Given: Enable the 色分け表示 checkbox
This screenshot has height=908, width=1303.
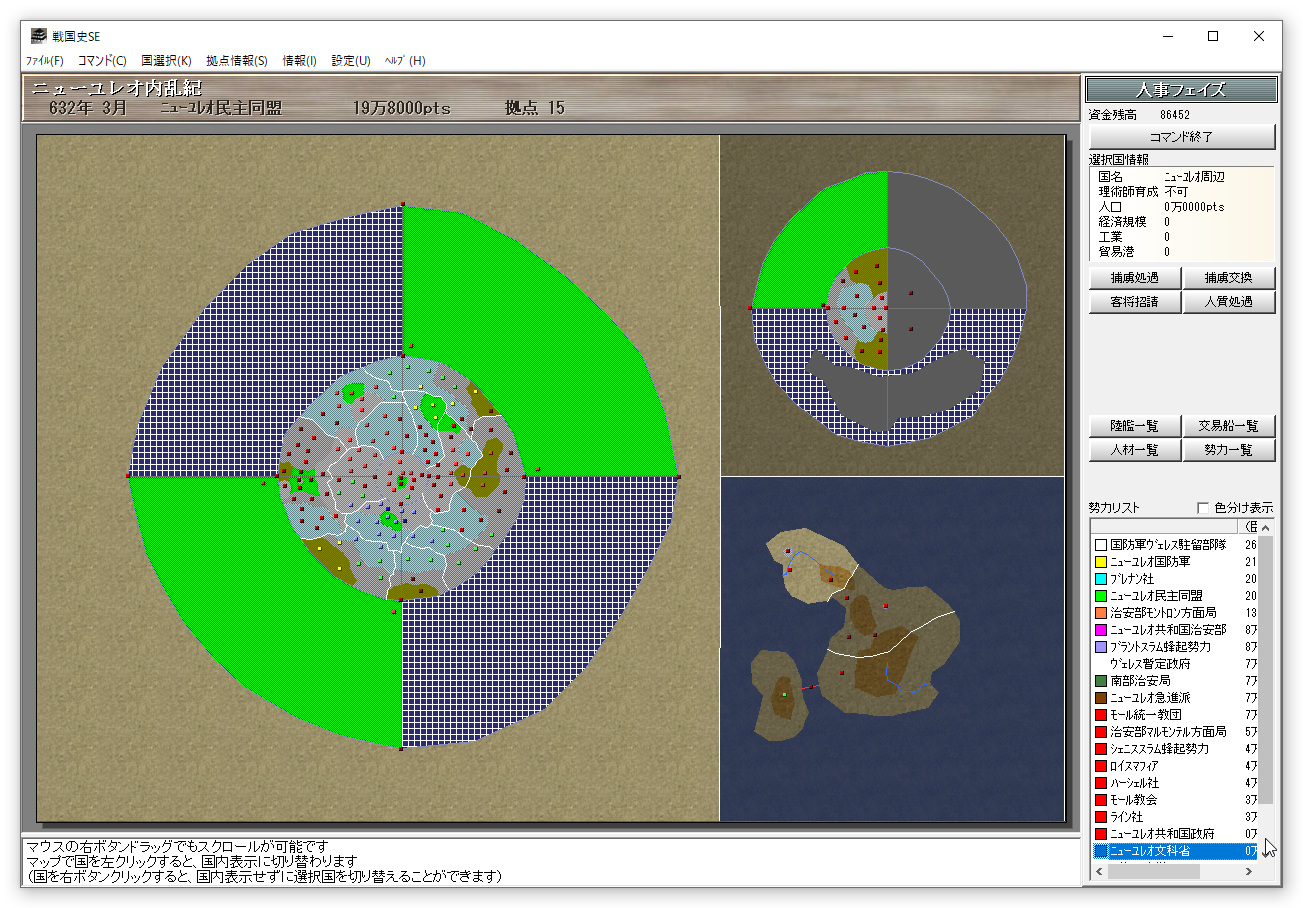Looking at the screenshot, I should point(1203,507).
